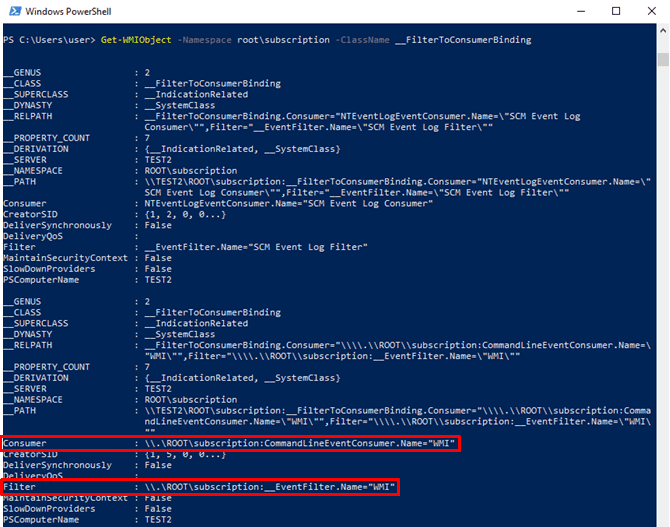Click the Get-WMIObject command text
Viewport: 670px width, 527px height.
136,40
